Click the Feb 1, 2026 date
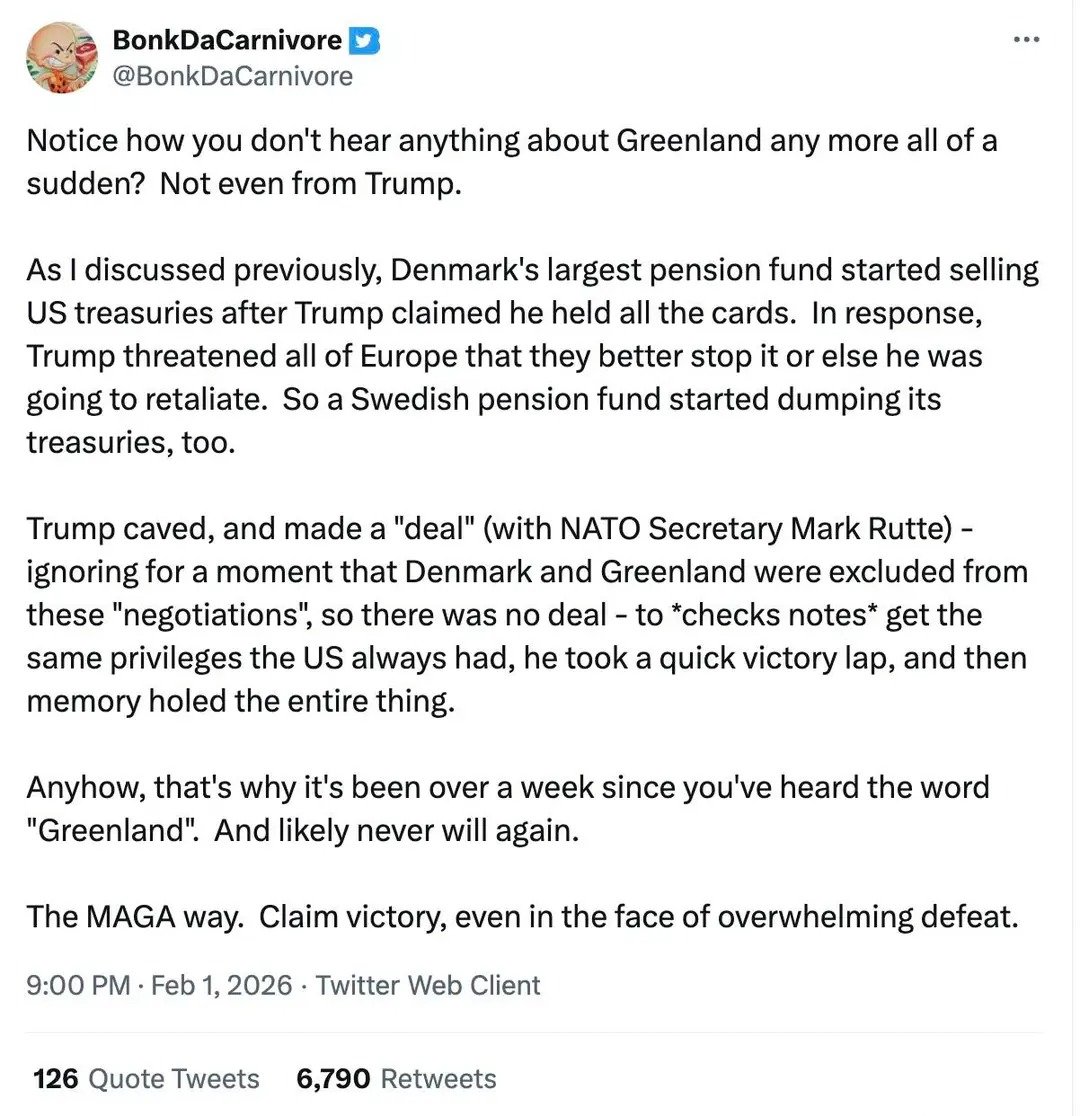This screenshot has height=1116, width=1080. 223,985
